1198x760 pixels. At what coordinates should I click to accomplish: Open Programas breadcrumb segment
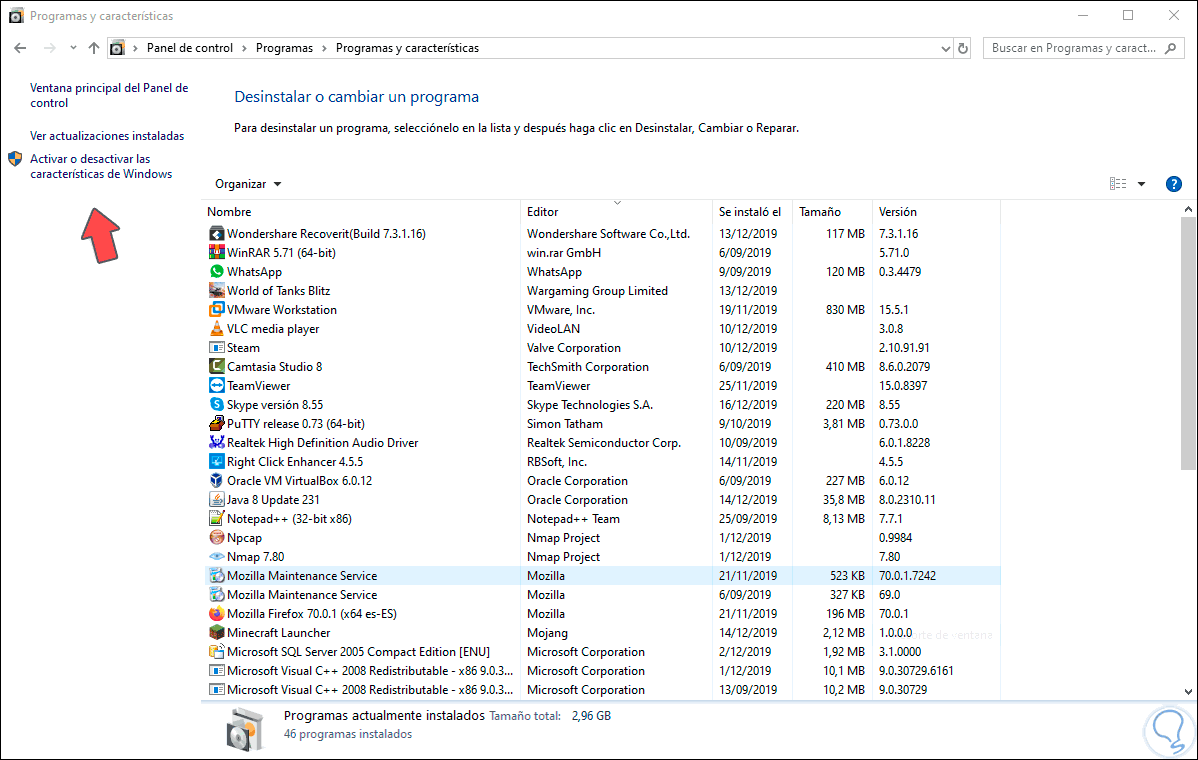pyautogui.click(x=284, y=48)
